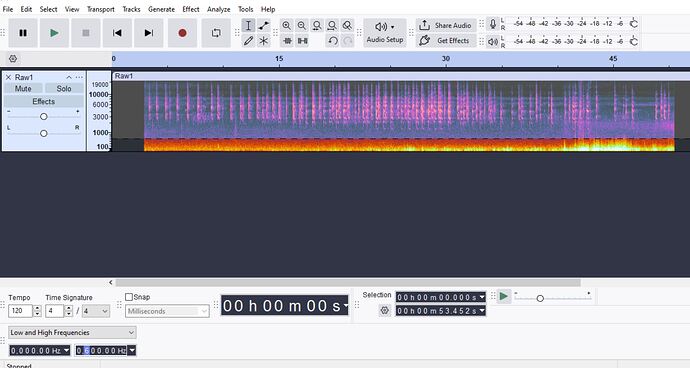Click the microphone record meter icon
The height and width of the screenshot is (368, 690).
click(493, 24)
